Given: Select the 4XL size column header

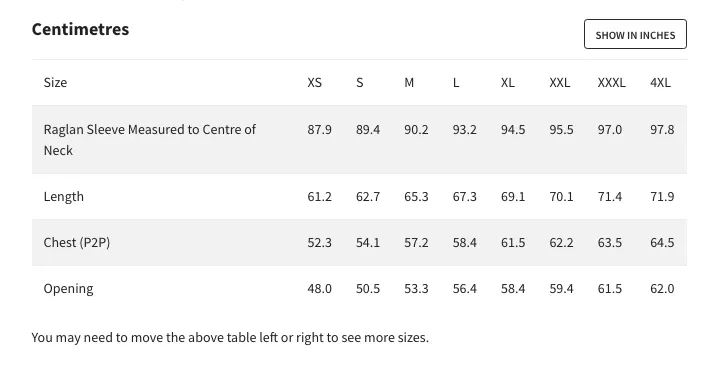Looking at the screenshot, I should pos(660,83).
